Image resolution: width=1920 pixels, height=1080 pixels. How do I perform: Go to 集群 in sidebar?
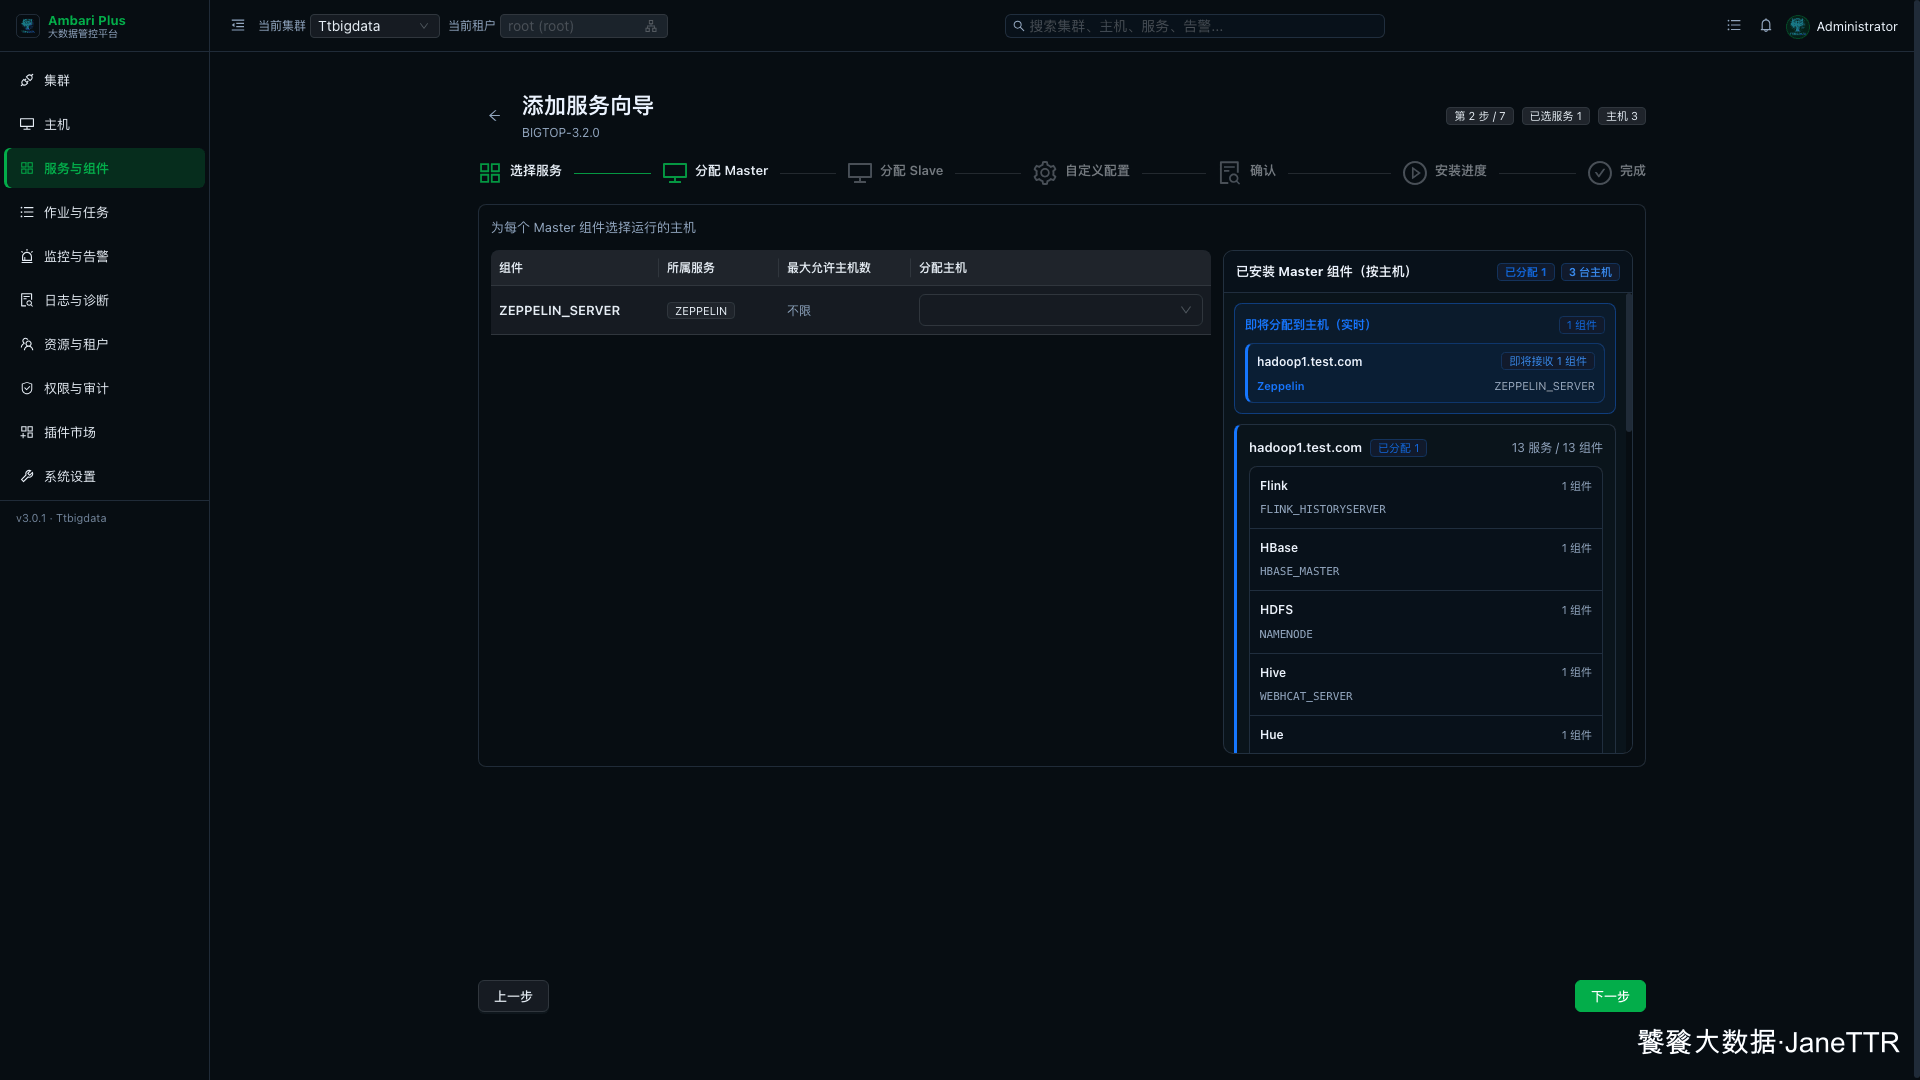coord(105,80)
